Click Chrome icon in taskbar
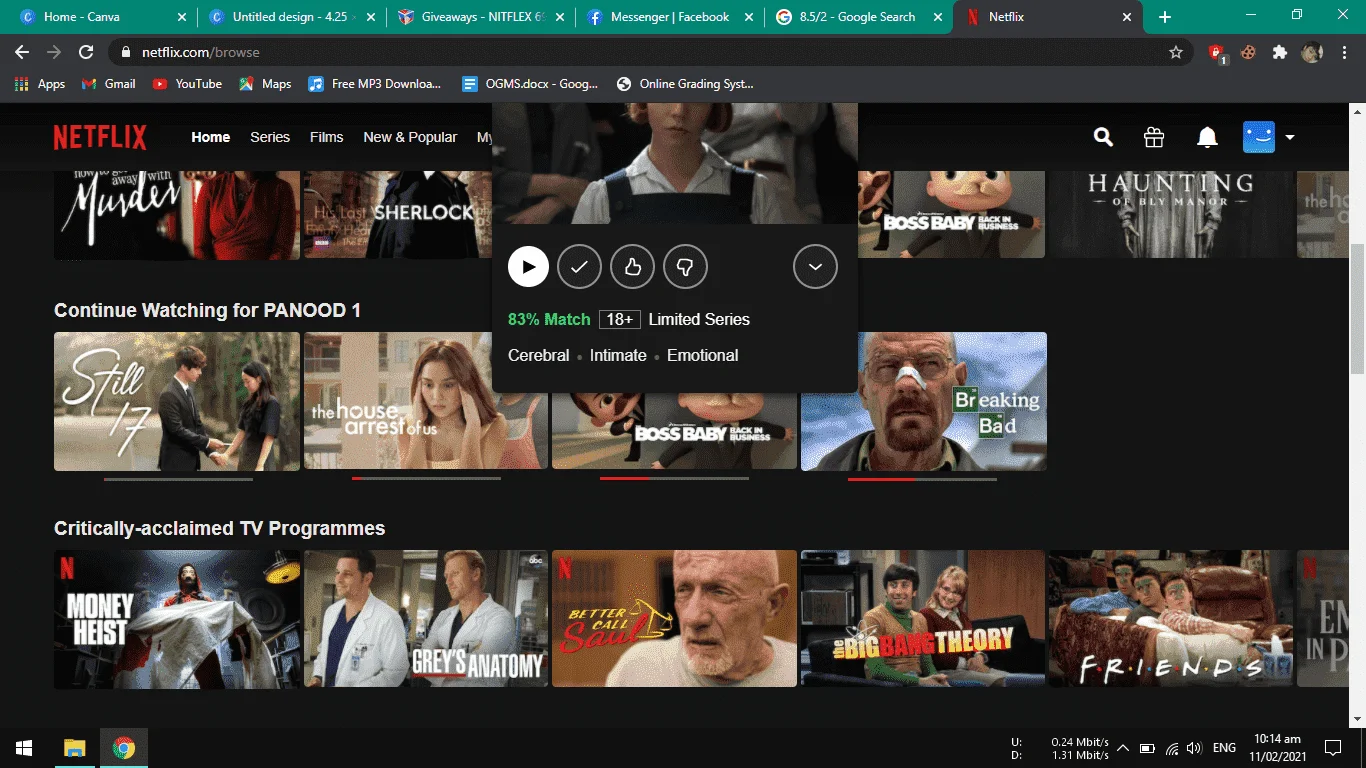This screenshot has width=1366, height=768. pyautogui.click(x=124, y=747)
